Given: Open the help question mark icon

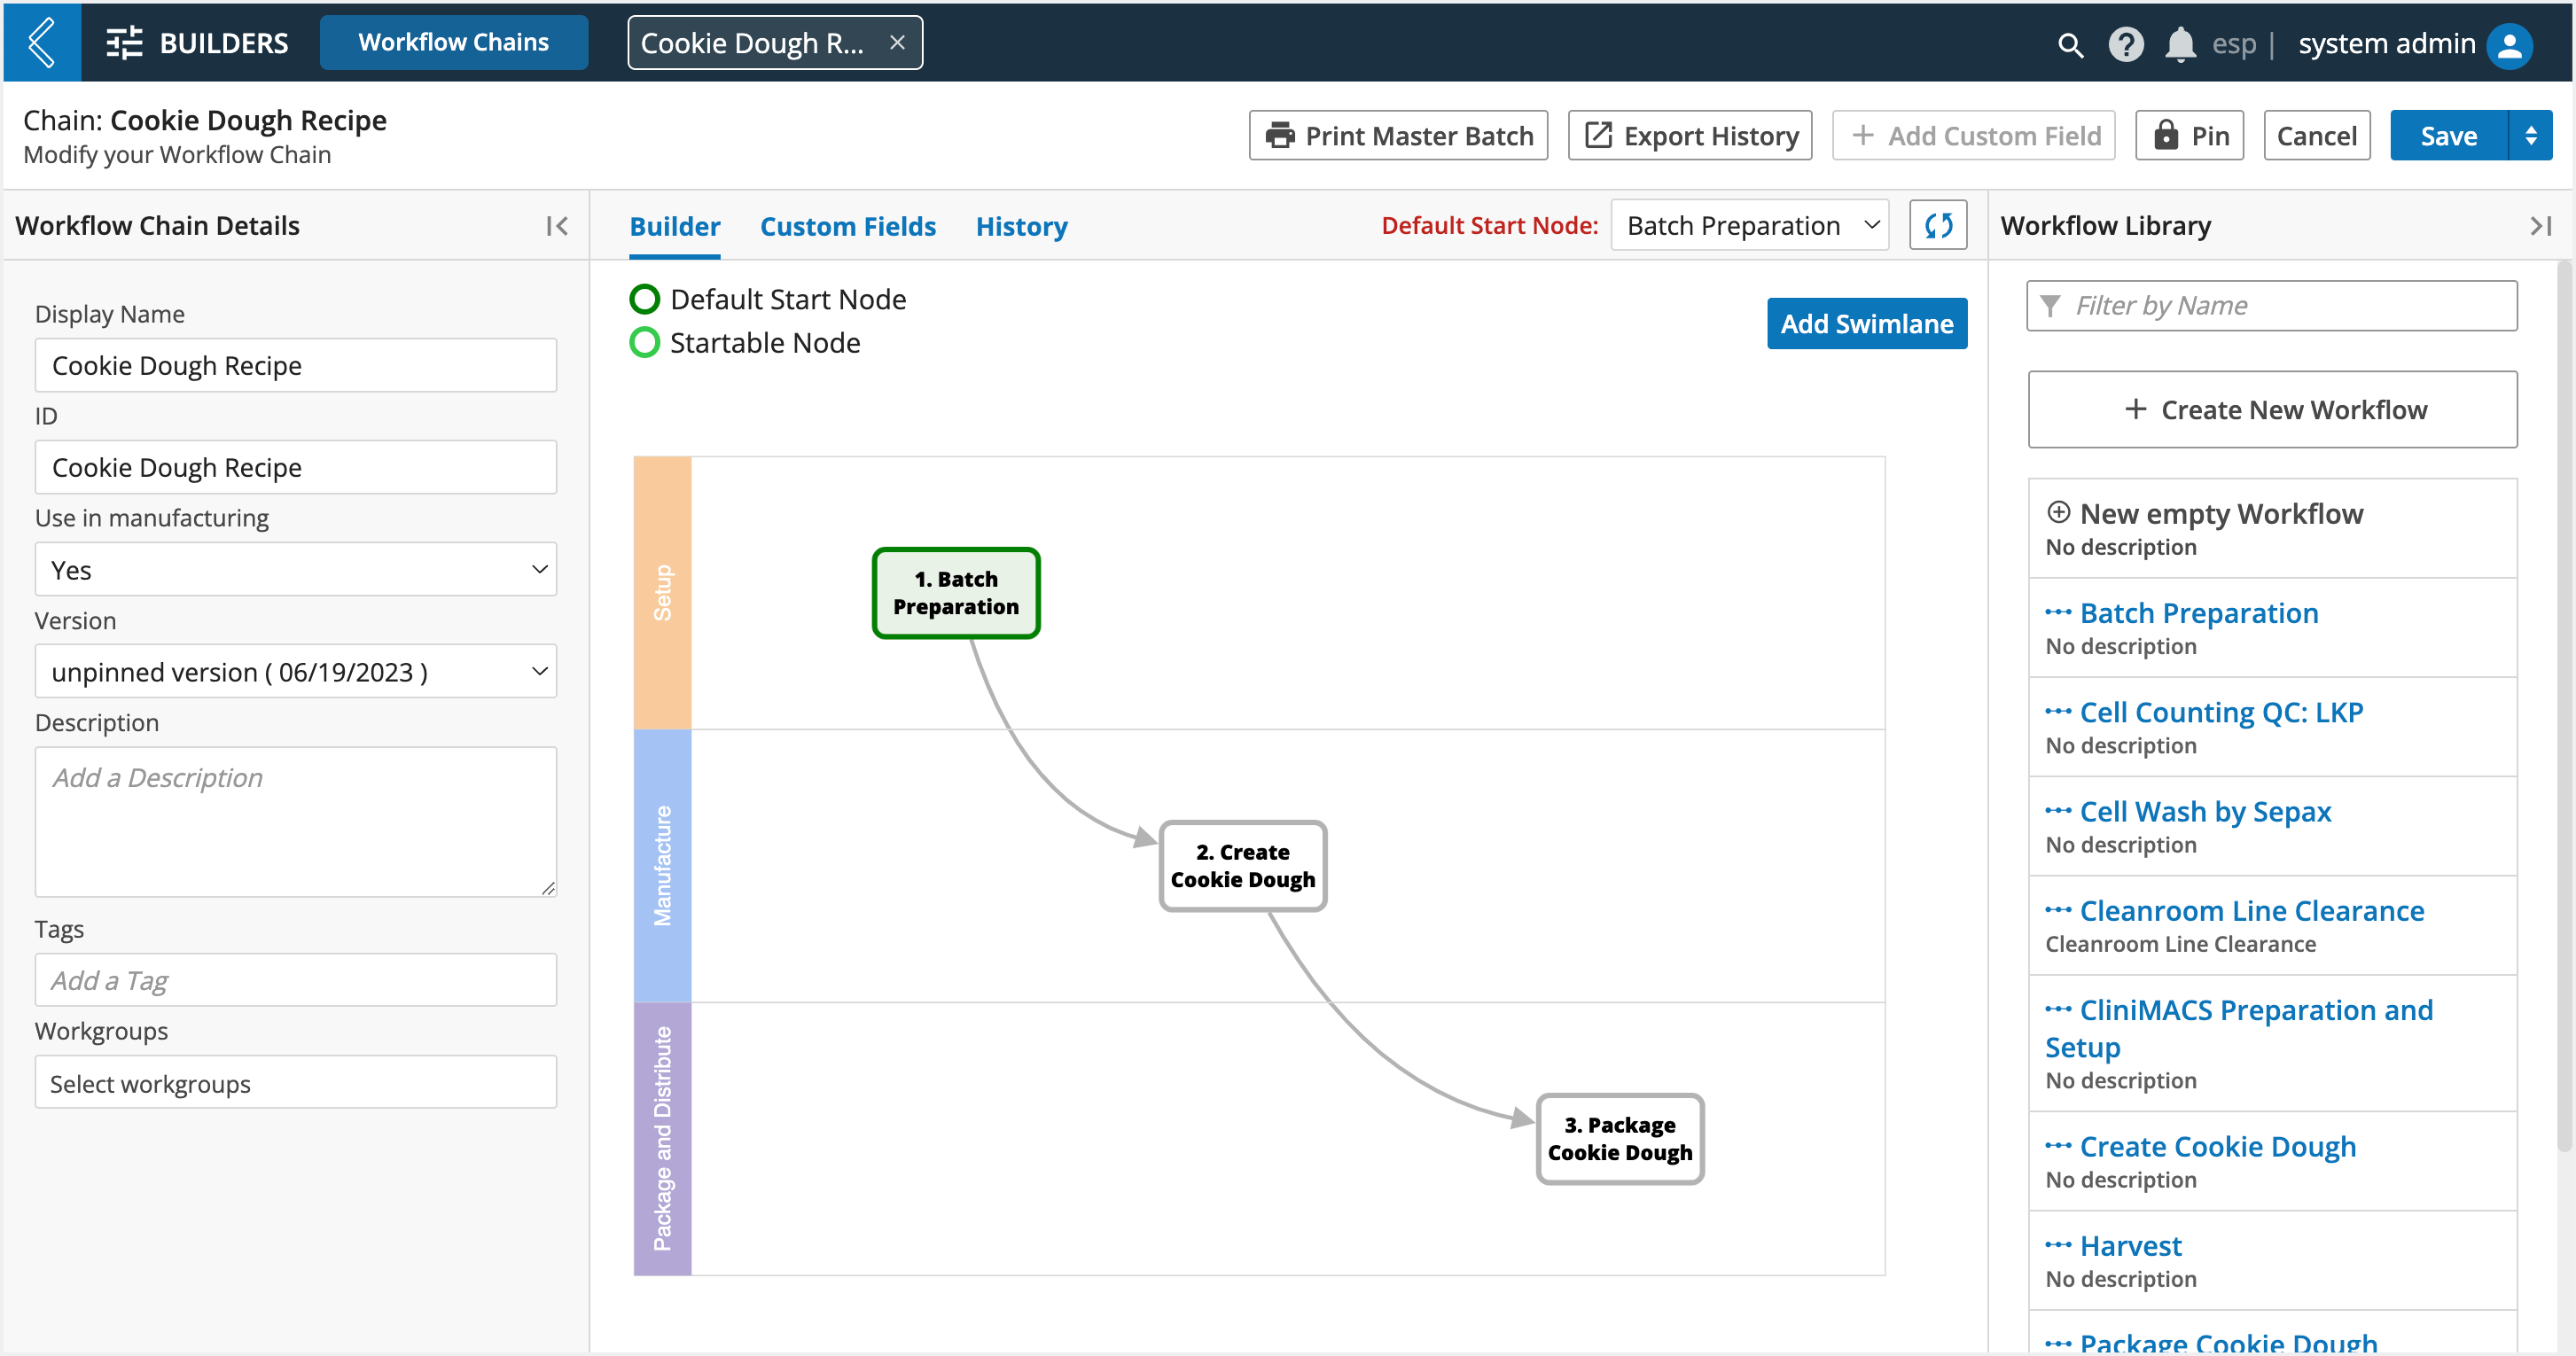Looking at the screenshot, I should point(2126,44).
